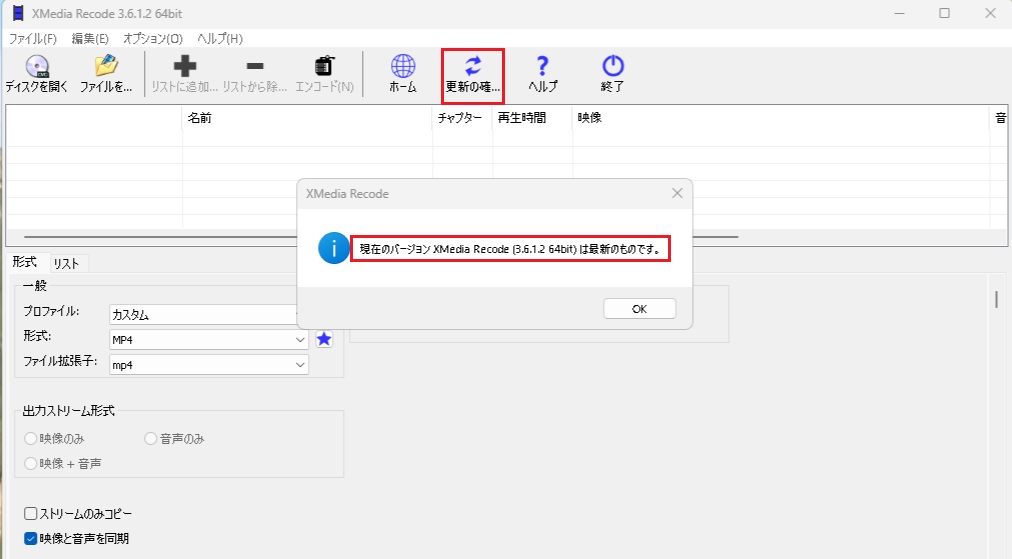The image size is (1012, 559).
Task: Click the vertical scrollbar of the settings panel
Action: [x=997, y=300]
